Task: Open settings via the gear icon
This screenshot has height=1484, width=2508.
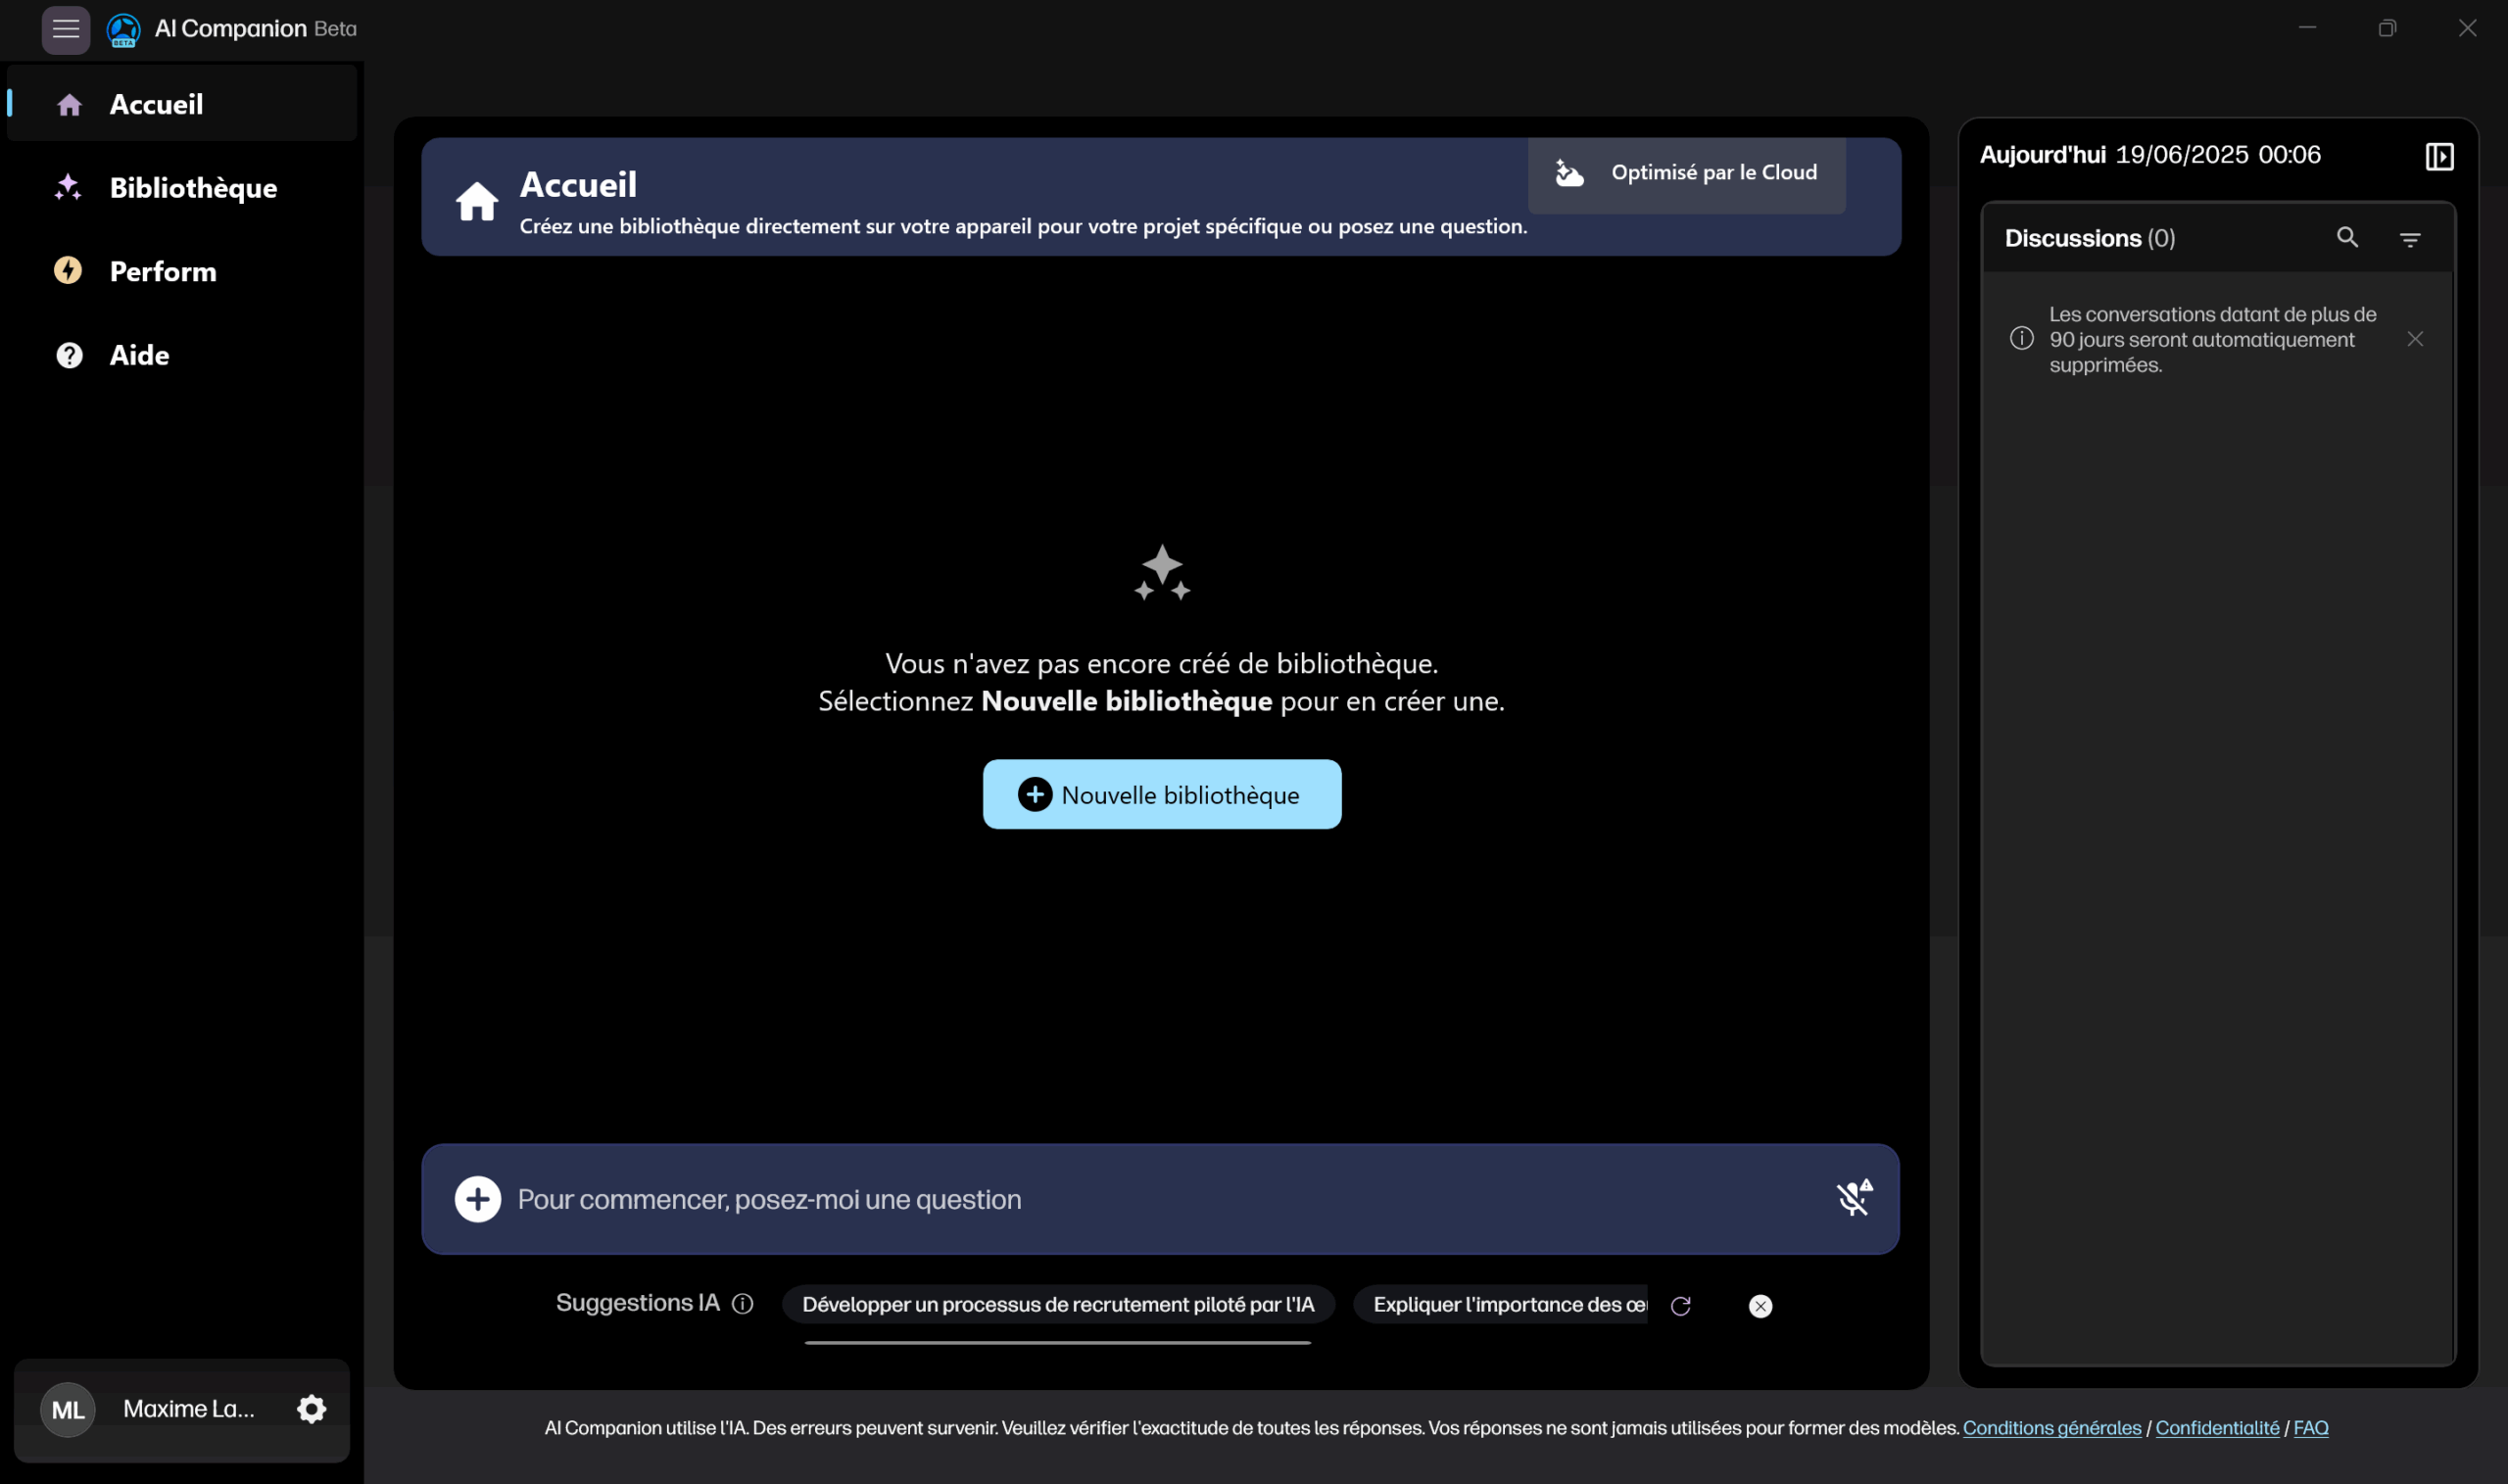Action: [x=312, y=1408]
